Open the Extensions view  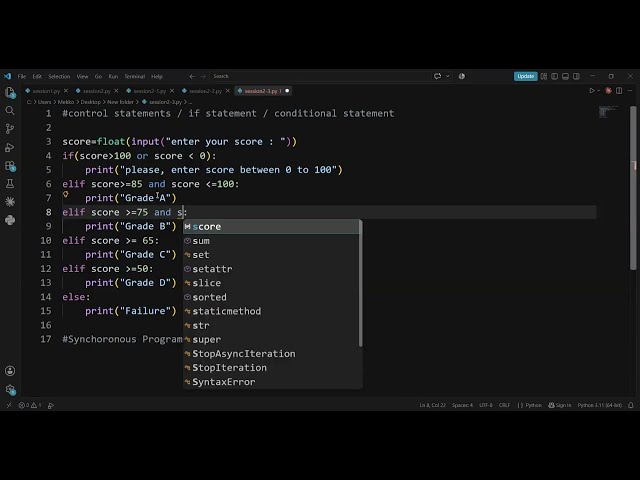click(10, 166)
